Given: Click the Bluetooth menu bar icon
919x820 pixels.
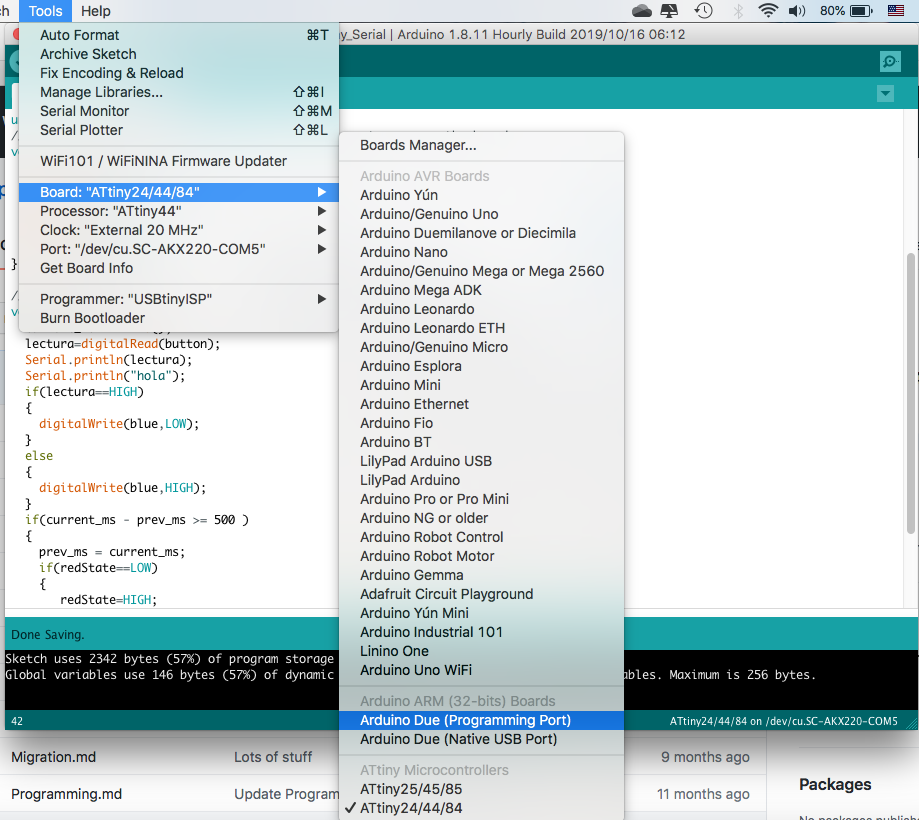Looking at the screenshot, I should coord(738,11).
